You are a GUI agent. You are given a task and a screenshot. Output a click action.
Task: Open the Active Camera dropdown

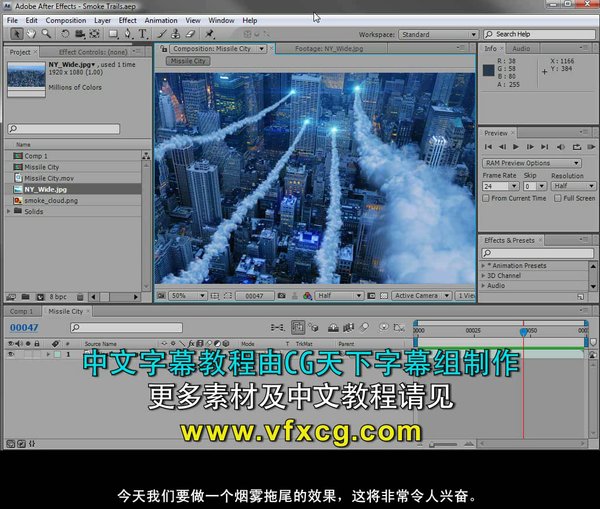pyautogui.click(x=421, y=296)
